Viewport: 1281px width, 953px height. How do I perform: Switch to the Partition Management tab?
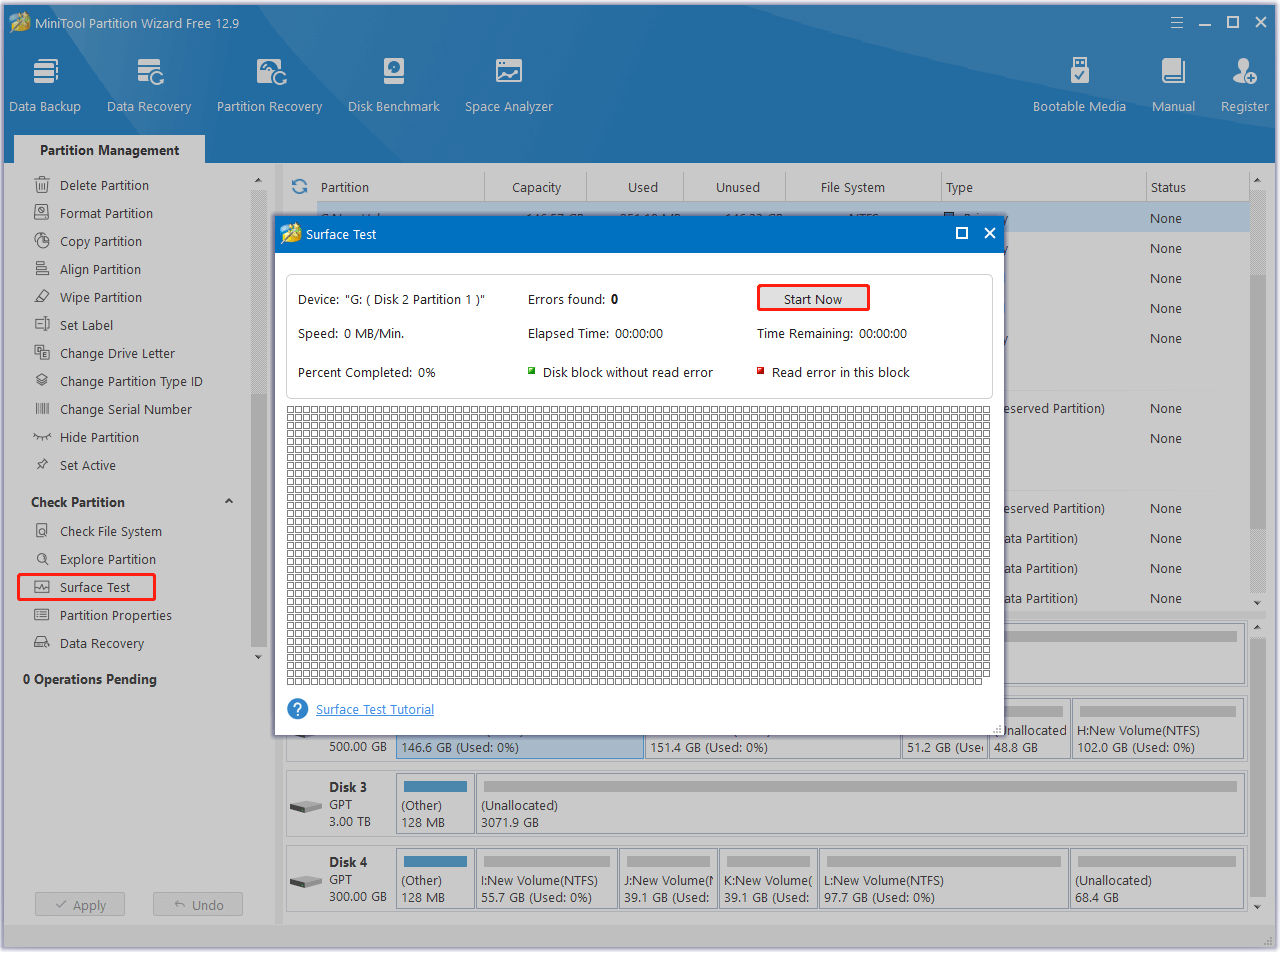pos(110,150)
